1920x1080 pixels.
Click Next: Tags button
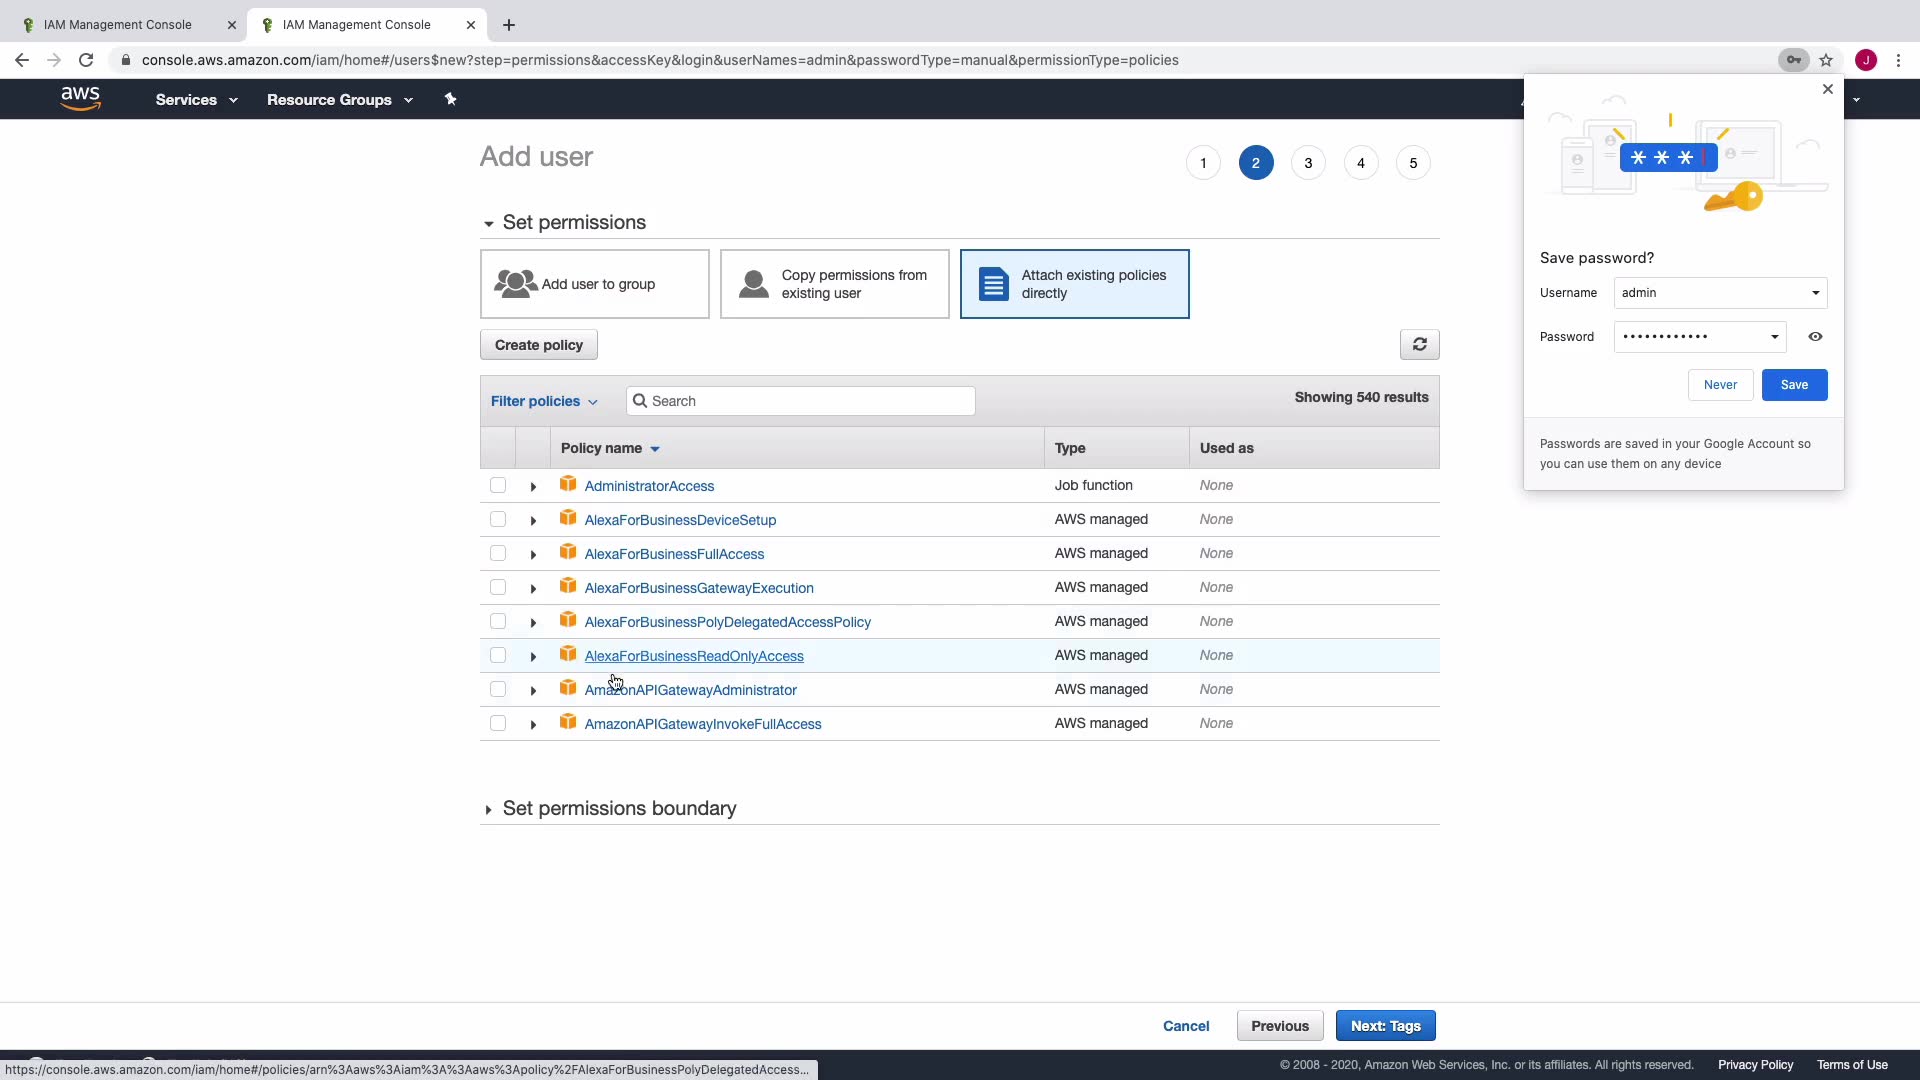[x=1385, y=1026]
